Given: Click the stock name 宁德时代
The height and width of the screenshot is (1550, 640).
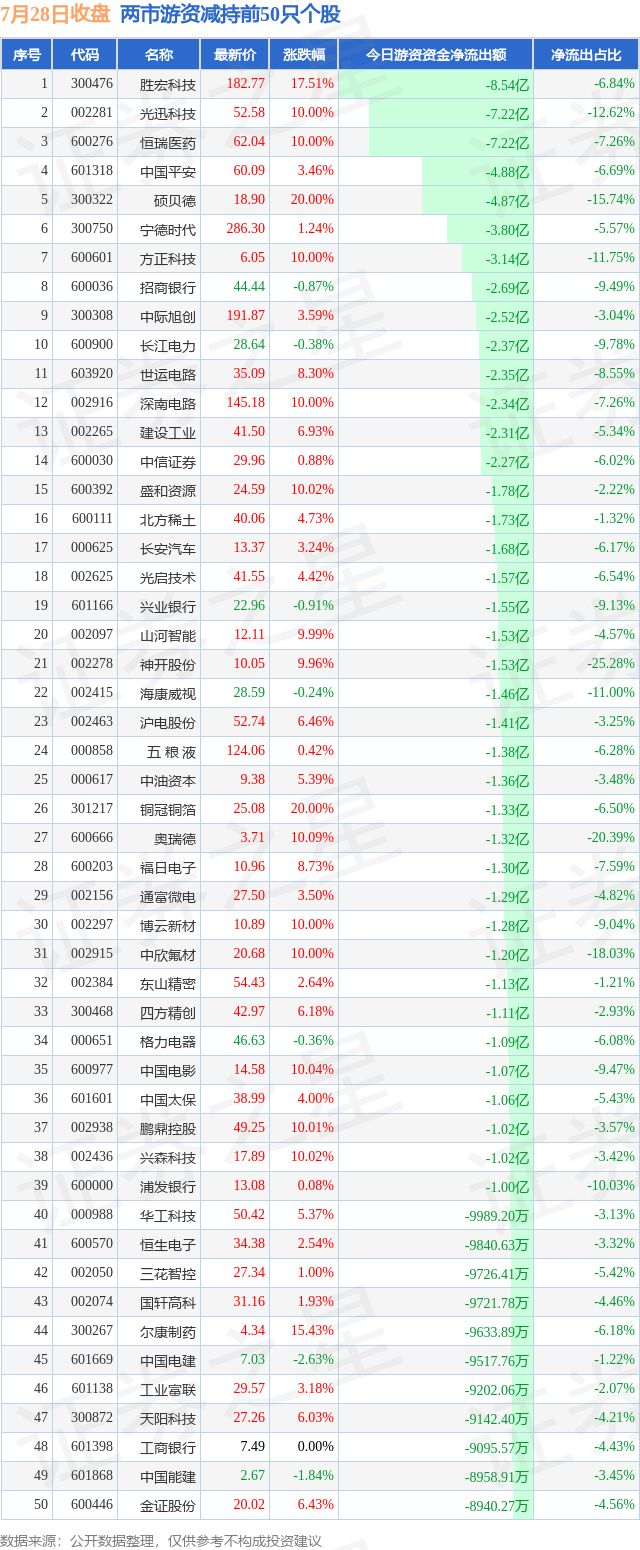Looking at the screenshot, I should tap(168, 229).
